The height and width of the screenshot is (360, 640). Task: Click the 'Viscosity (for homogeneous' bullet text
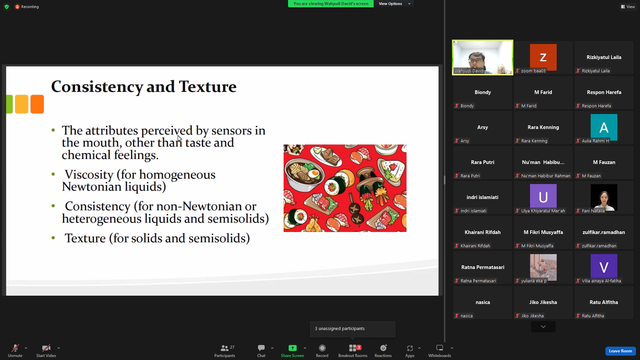[140, 175]
